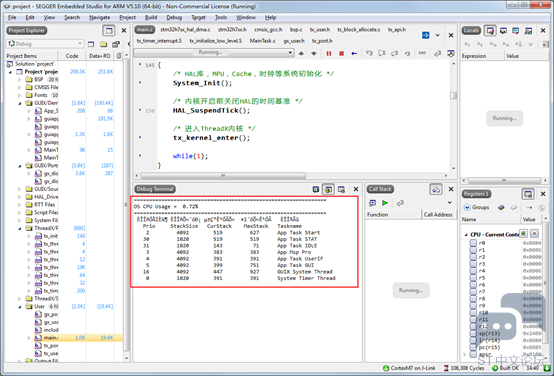
Task: Open the Registers Groups dropdown
Action: pyautogui.click(x=477, y=207)
